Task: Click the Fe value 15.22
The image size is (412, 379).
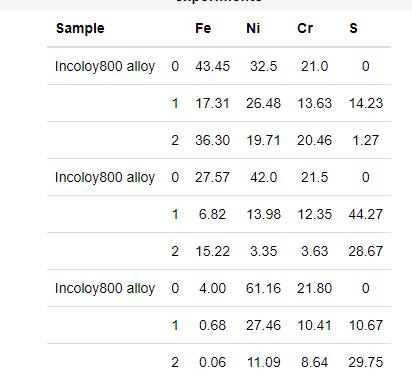Action: [x=212, y=251]
